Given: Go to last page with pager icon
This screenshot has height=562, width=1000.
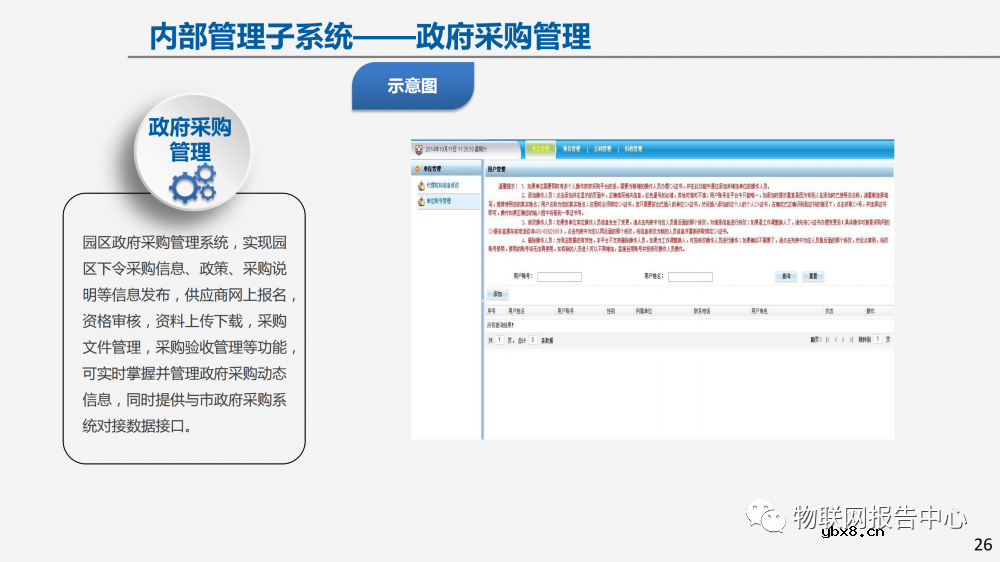Looking at the screenshot, I should [x=851, y=340].
